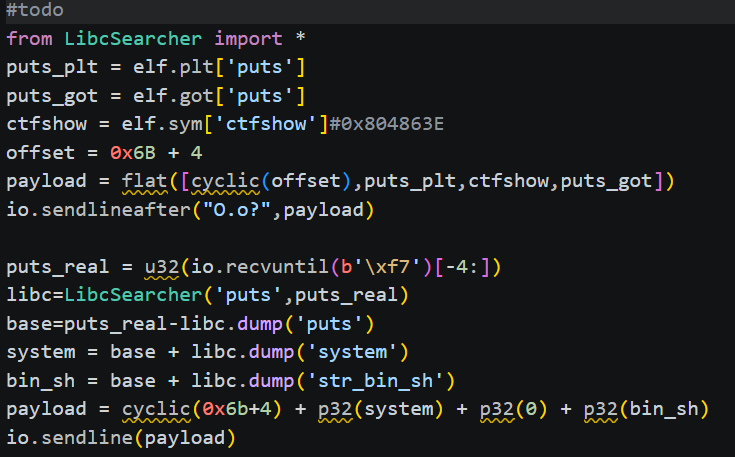Click 'base' in 'base=puts_real-libc.dump' line
Image resolution: width=735 pixels, height=457 pixels.
click(29, 324)
